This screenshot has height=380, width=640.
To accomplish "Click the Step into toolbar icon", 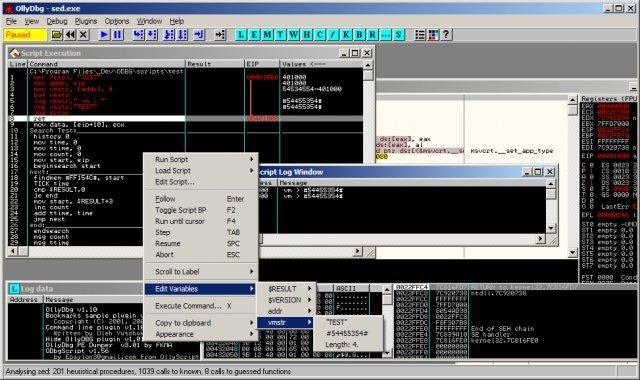I will (x=139, y=35).
